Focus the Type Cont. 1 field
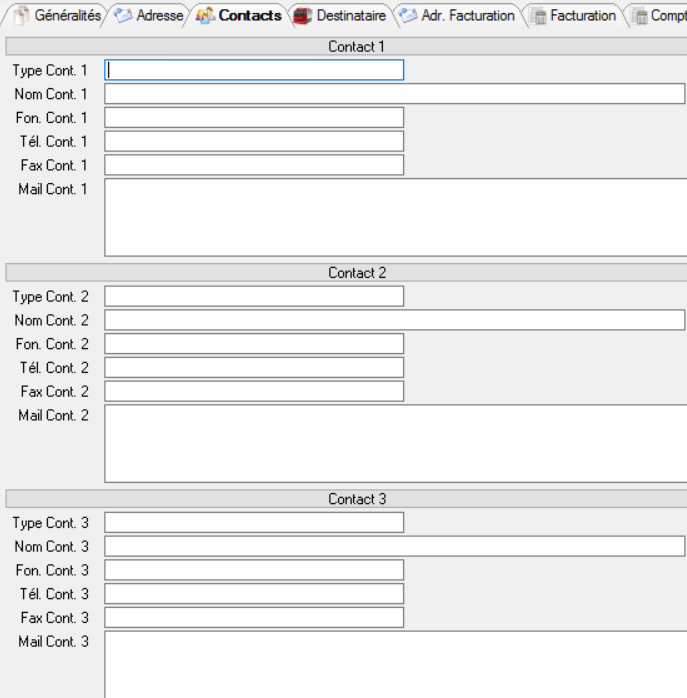Viewport: 687px width, 698px height. click(x=254, y=70)
